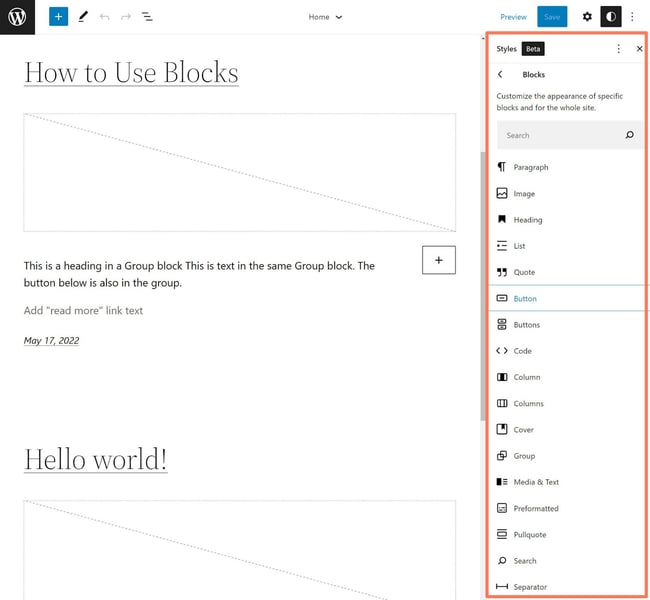Open the List View icon

click(147, 17)
